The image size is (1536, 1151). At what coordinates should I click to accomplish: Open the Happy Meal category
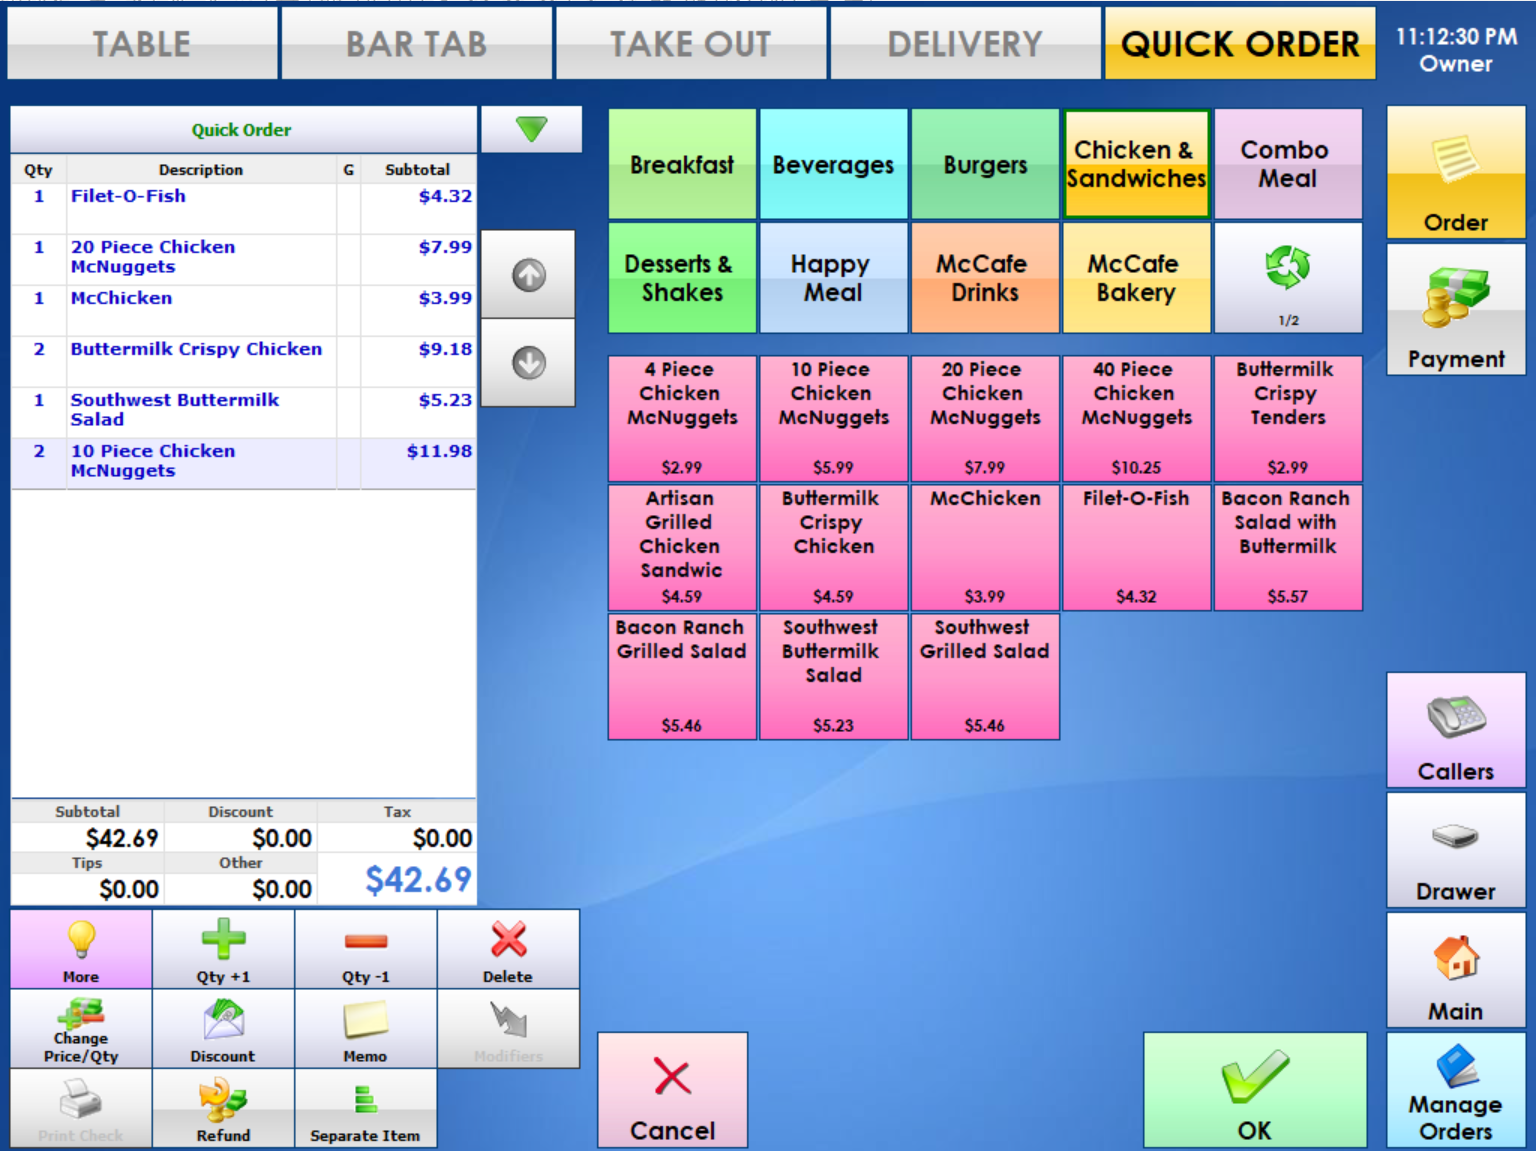pos(833,278)
